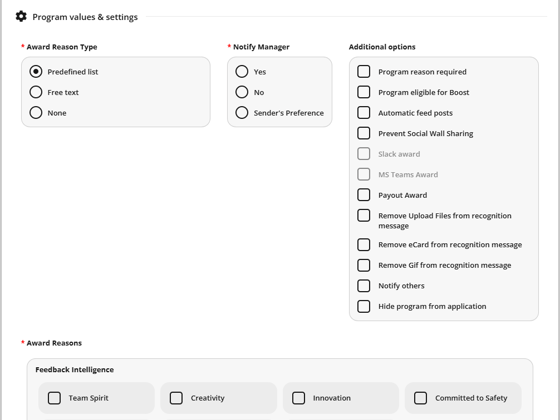Check Remove eCard from recognition message
Viewport: 560px width, 420px height.
[x=364, y=245]
